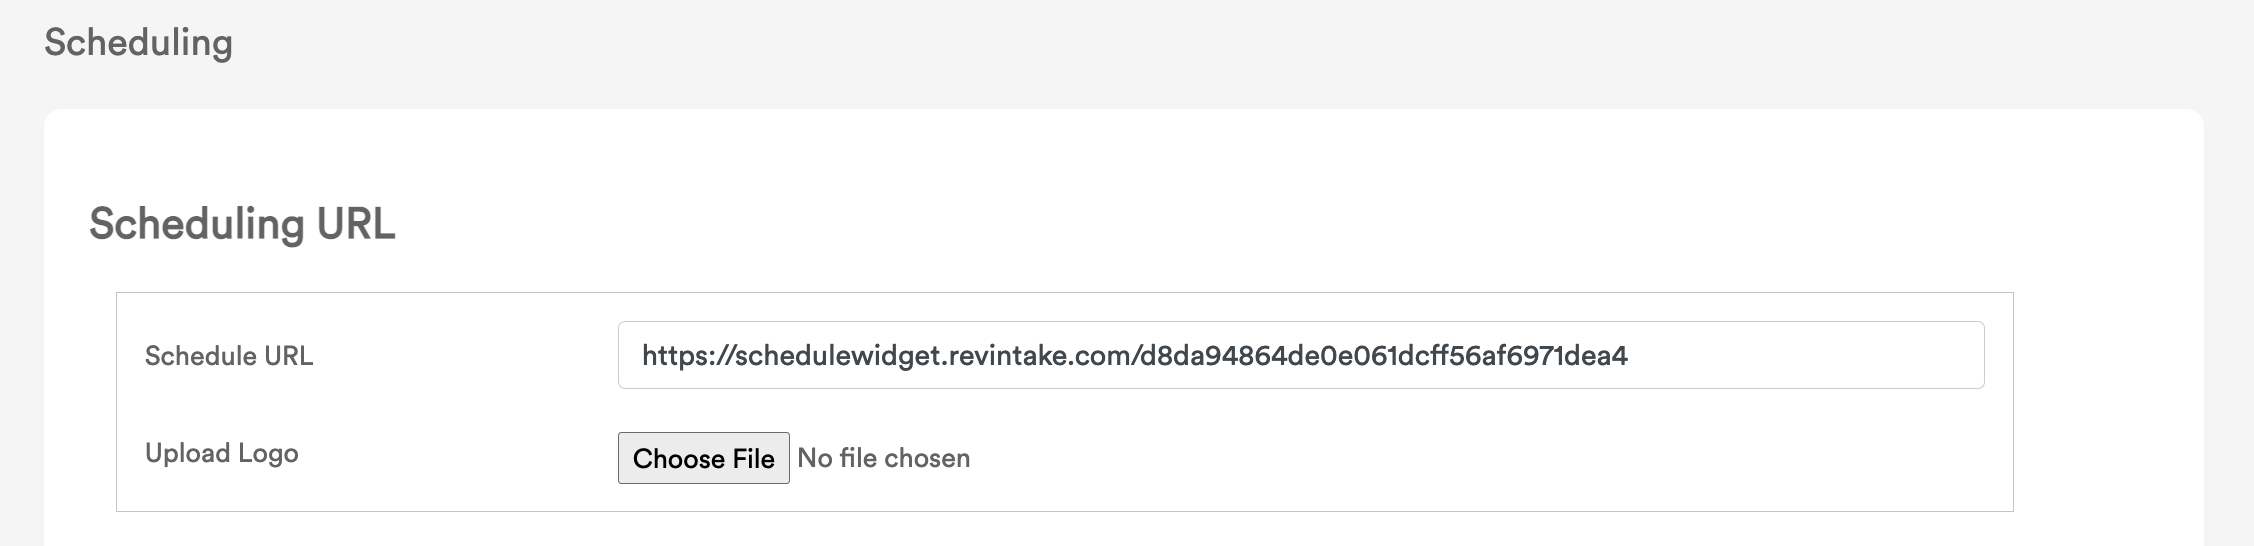This screenshot has height=546, width=2254.
Task: Place cursor at end of URL hash
Action: [x=1629, y=355]
